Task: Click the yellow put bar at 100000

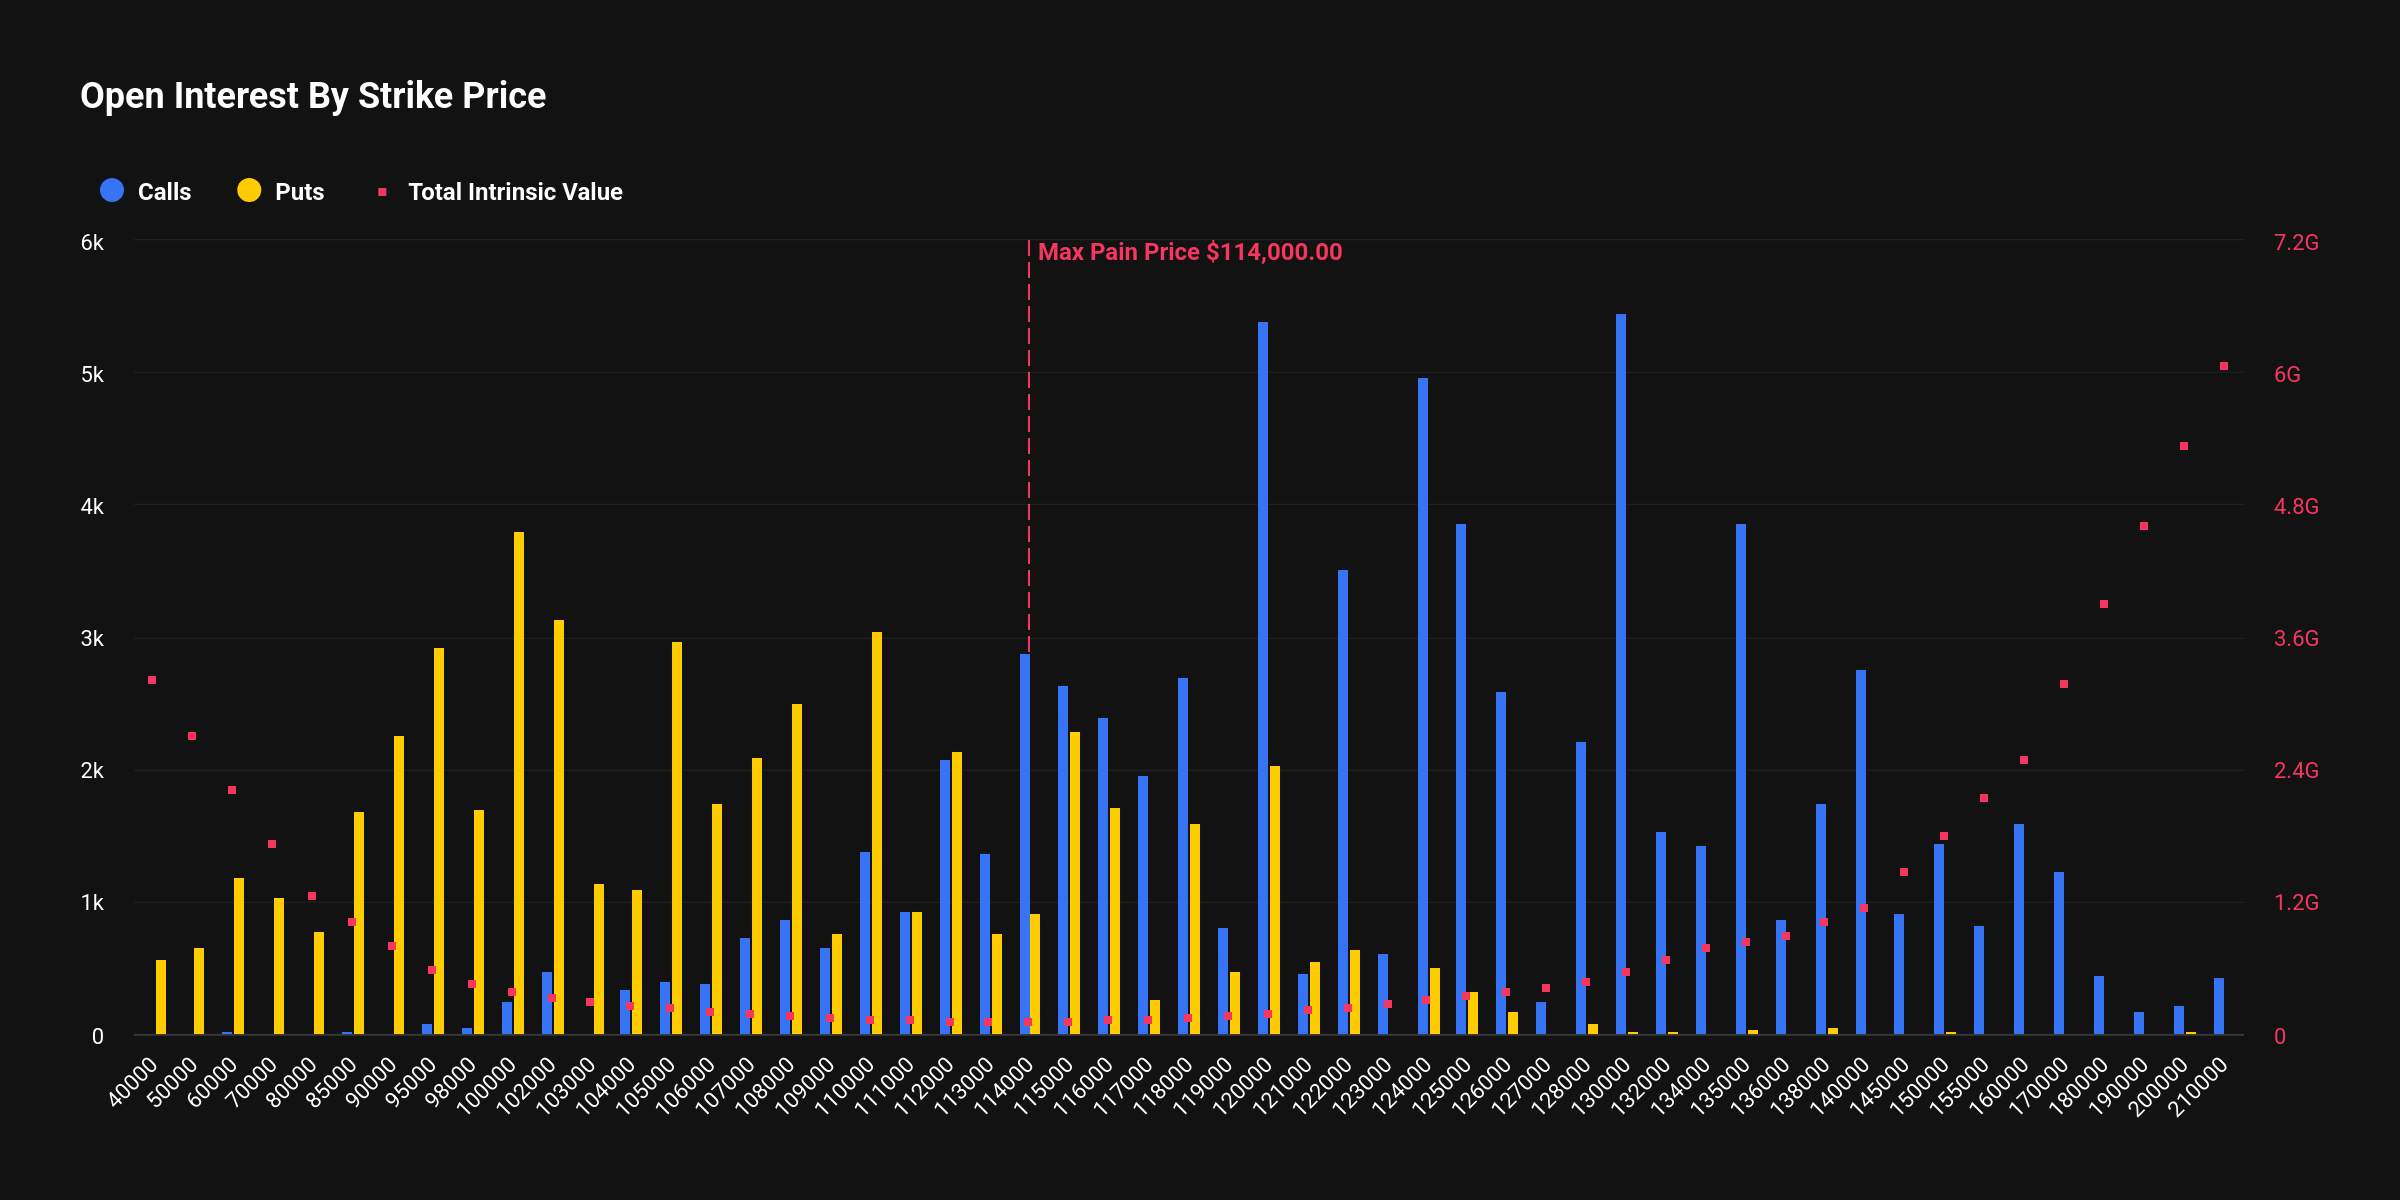Action: pyautogui.click(x=519, y=783)
